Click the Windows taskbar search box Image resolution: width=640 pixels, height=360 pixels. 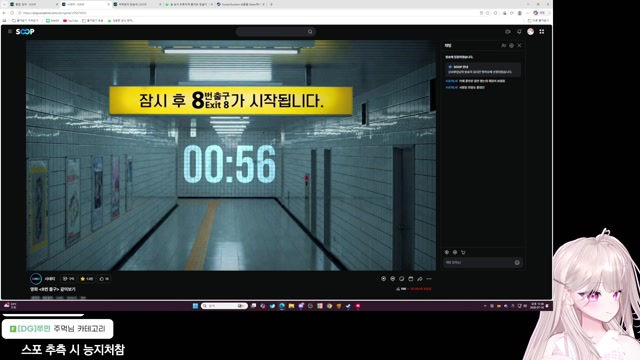[x=224, y=306]
